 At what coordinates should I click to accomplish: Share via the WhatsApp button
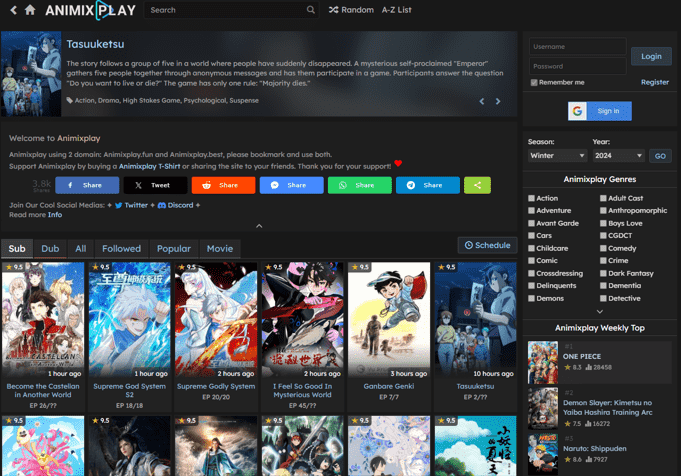(x=359, y=185)
